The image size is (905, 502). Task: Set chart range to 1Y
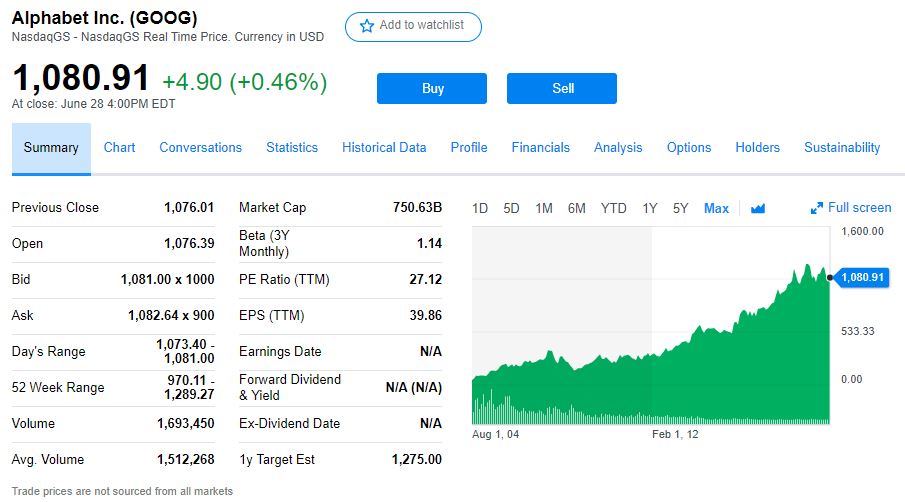pyautogui.click(x=650, y=208)
